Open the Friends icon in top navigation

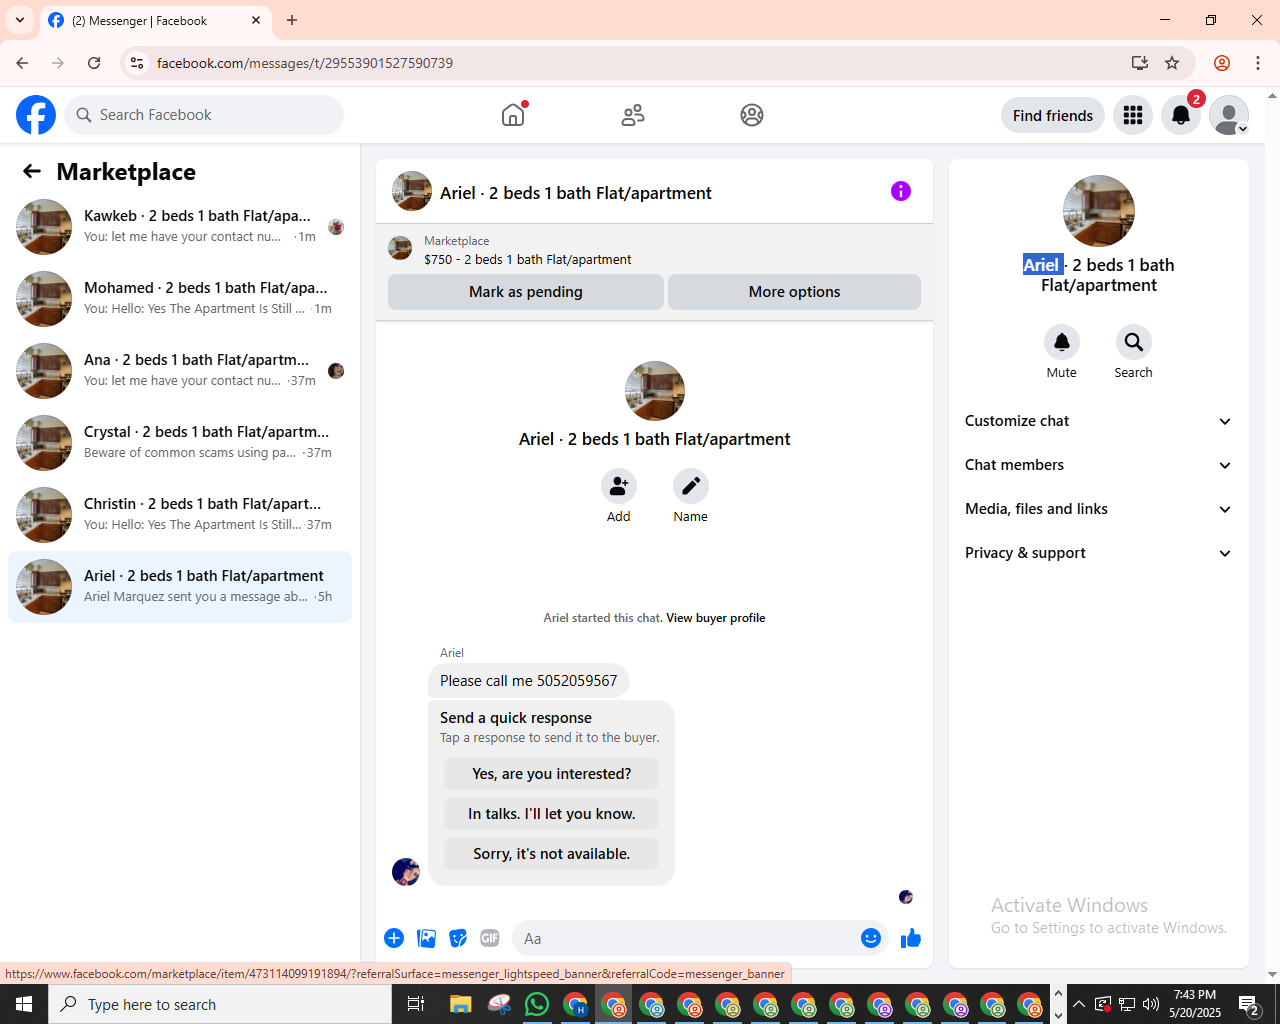[x=633, y=115]
